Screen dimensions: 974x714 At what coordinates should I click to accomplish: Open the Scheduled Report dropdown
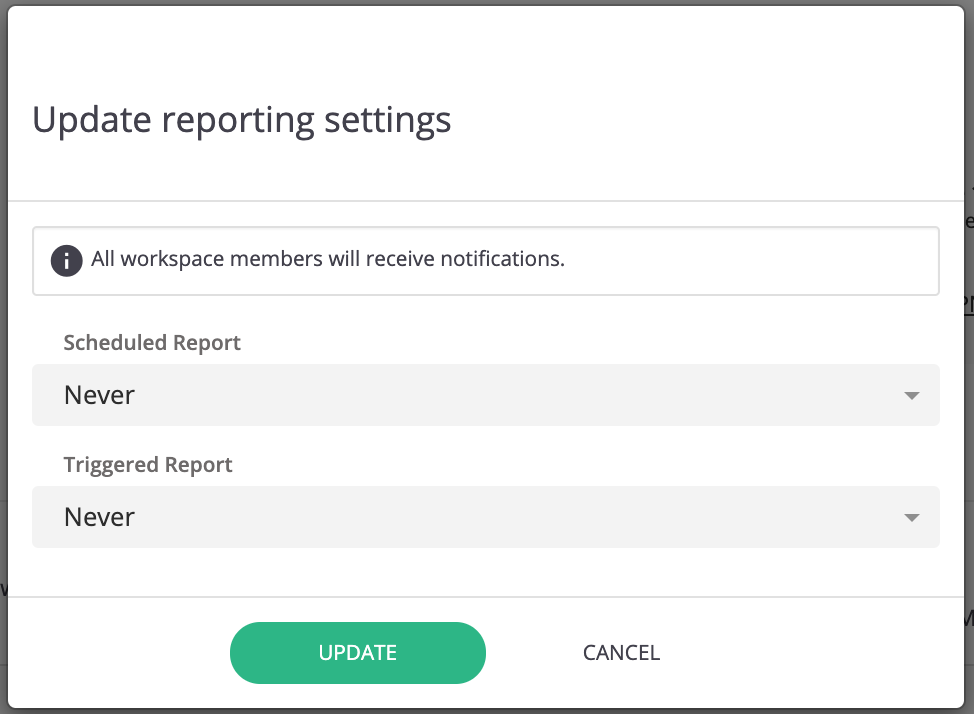pos(486,395)
